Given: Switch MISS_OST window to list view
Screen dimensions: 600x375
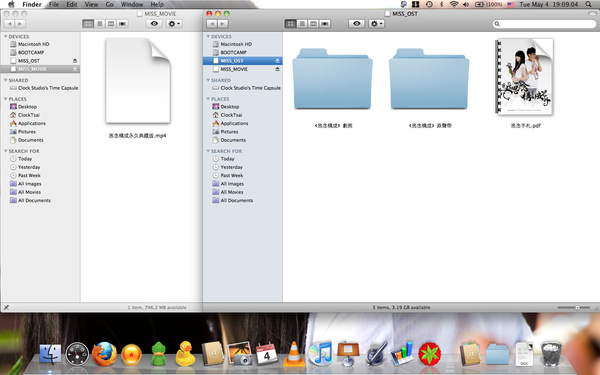Looking at the screenshot, I should (302, 24).
